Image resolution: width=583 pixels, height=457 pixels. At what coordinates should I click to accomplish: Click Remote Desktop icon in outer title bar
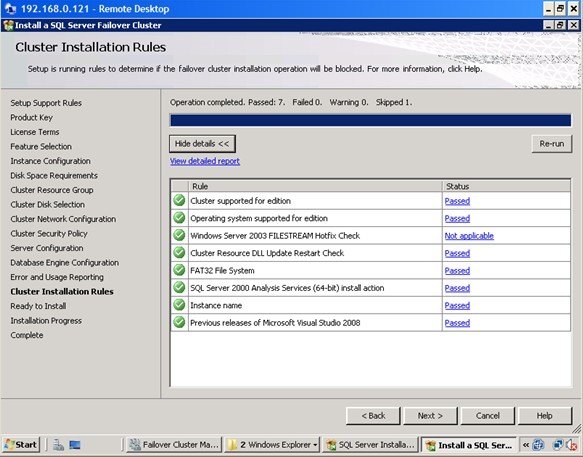click(10, 9)
